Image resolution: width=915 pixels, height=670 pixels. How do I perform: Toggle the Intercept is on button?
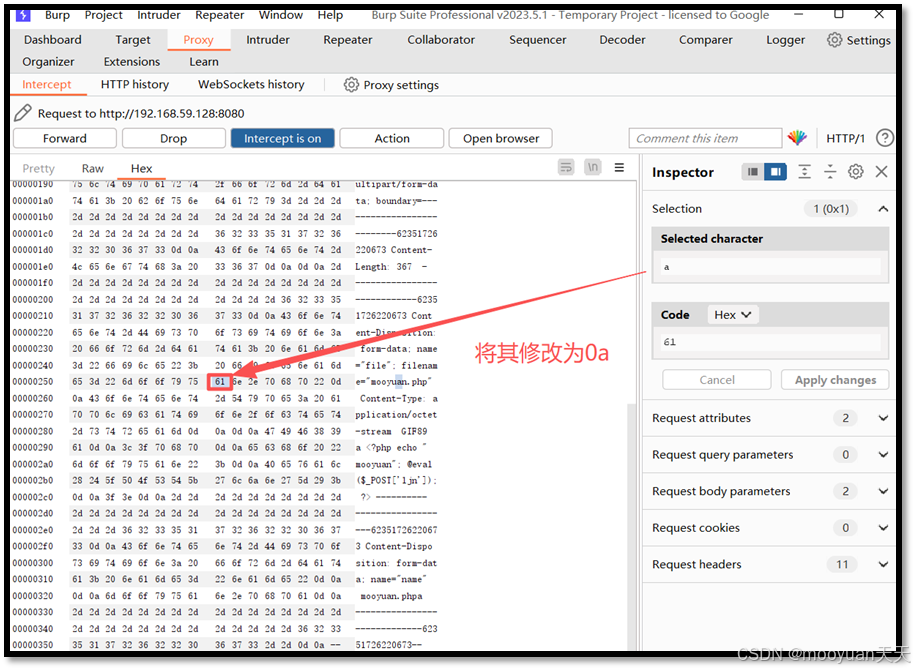[x=282, y=138]
